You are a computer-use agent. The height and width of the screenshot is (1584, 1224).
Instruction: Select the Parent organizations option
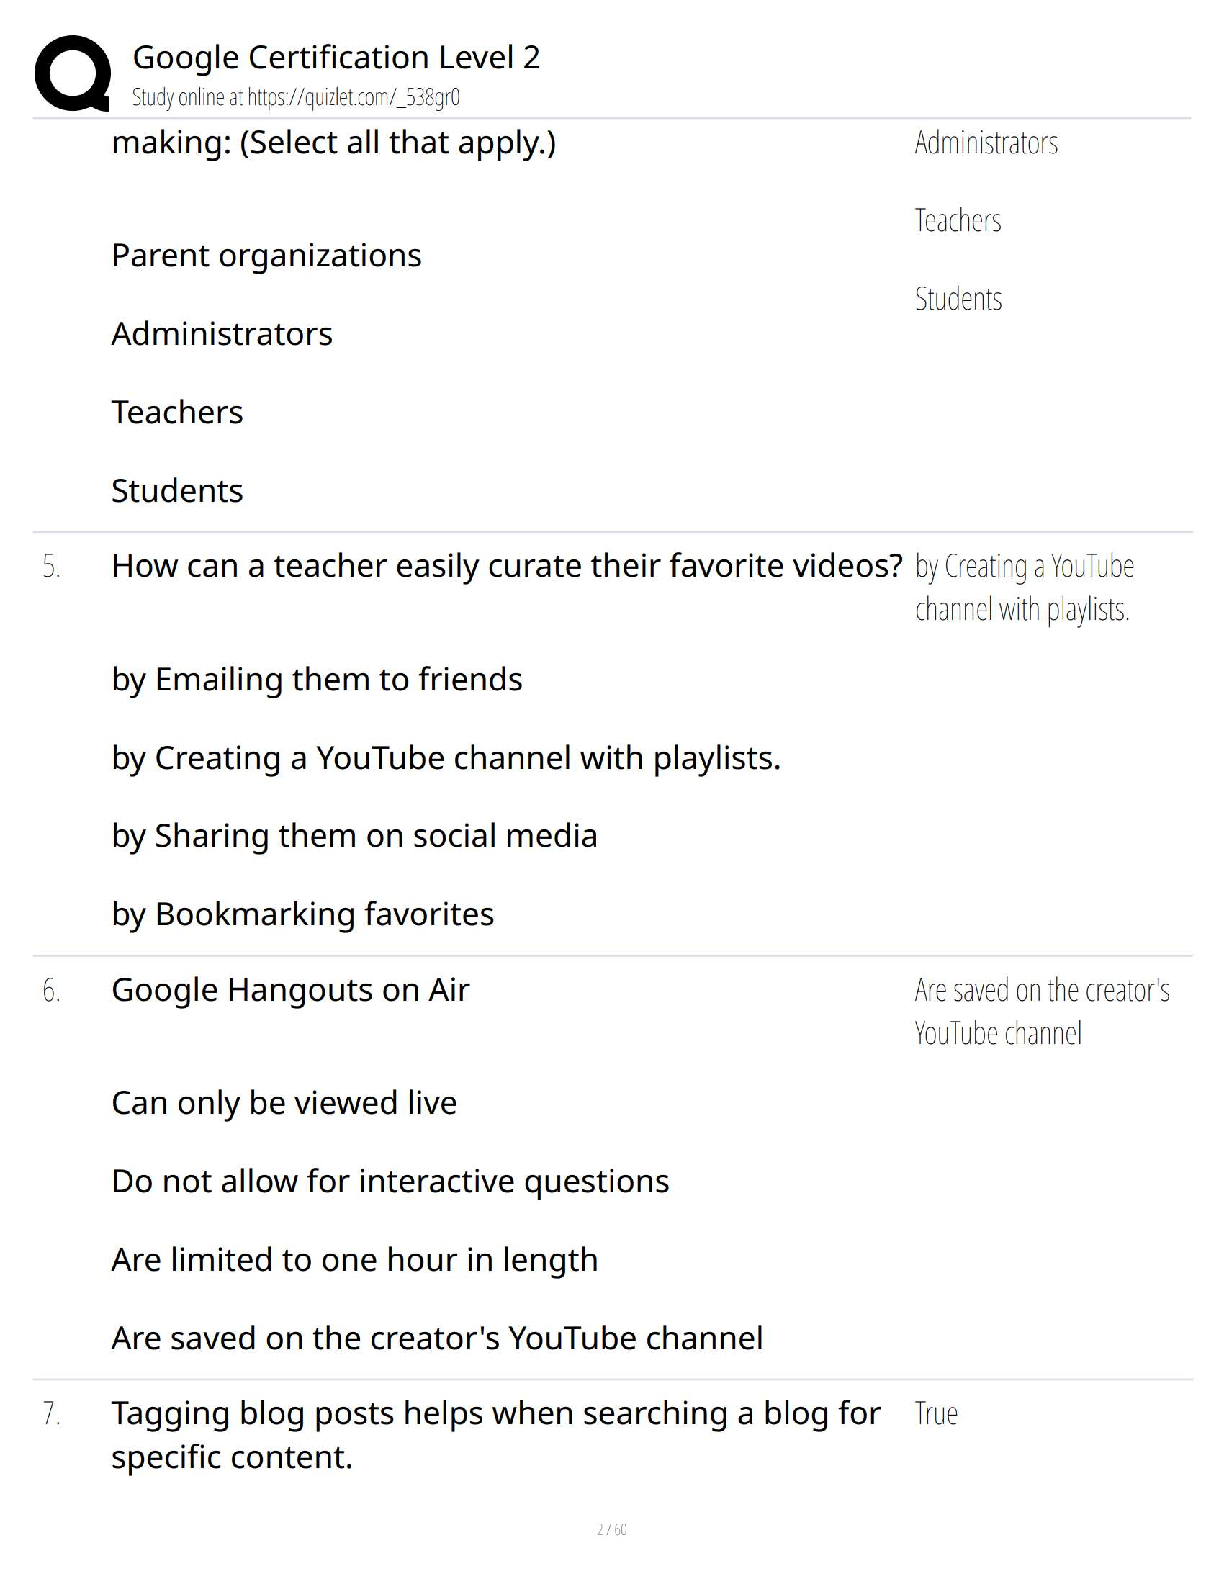[266, 255]
